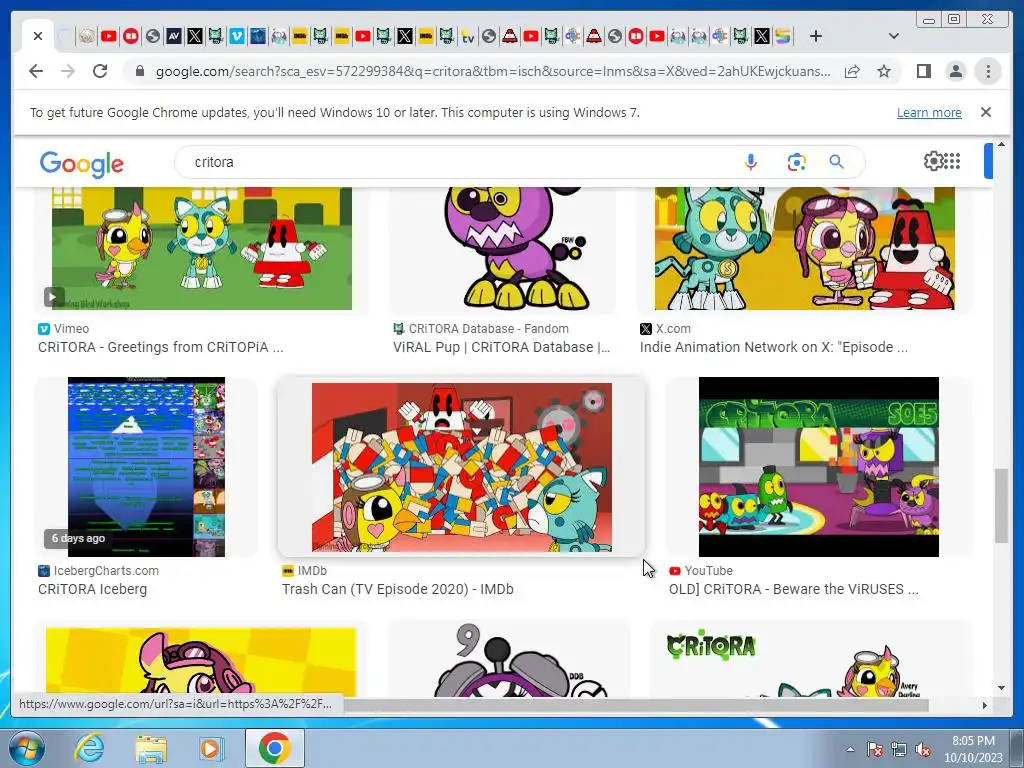Search by image with Google Lens

tap(796, 162)
